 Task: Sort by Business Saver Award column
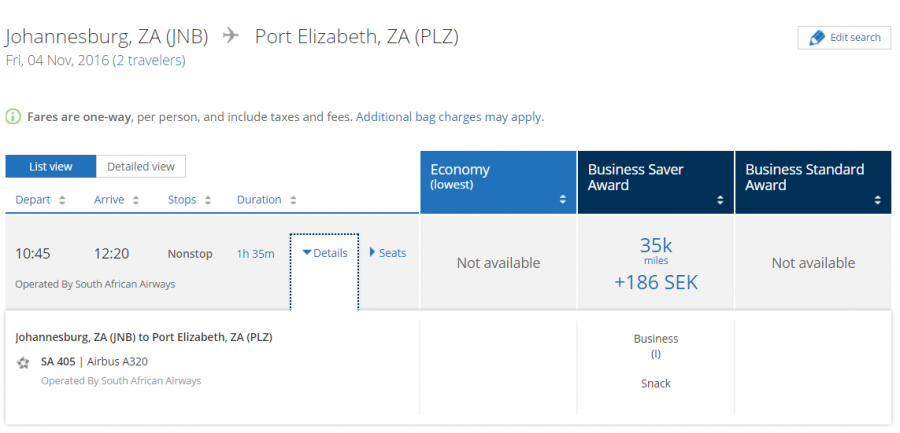click(721, 200)
